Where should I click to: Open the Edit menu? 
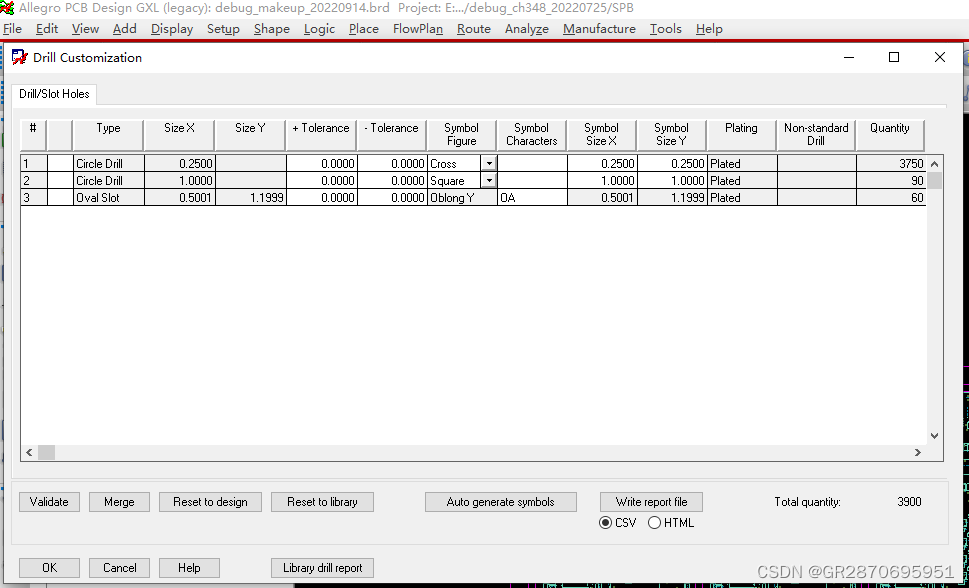[x=47, y=29]
